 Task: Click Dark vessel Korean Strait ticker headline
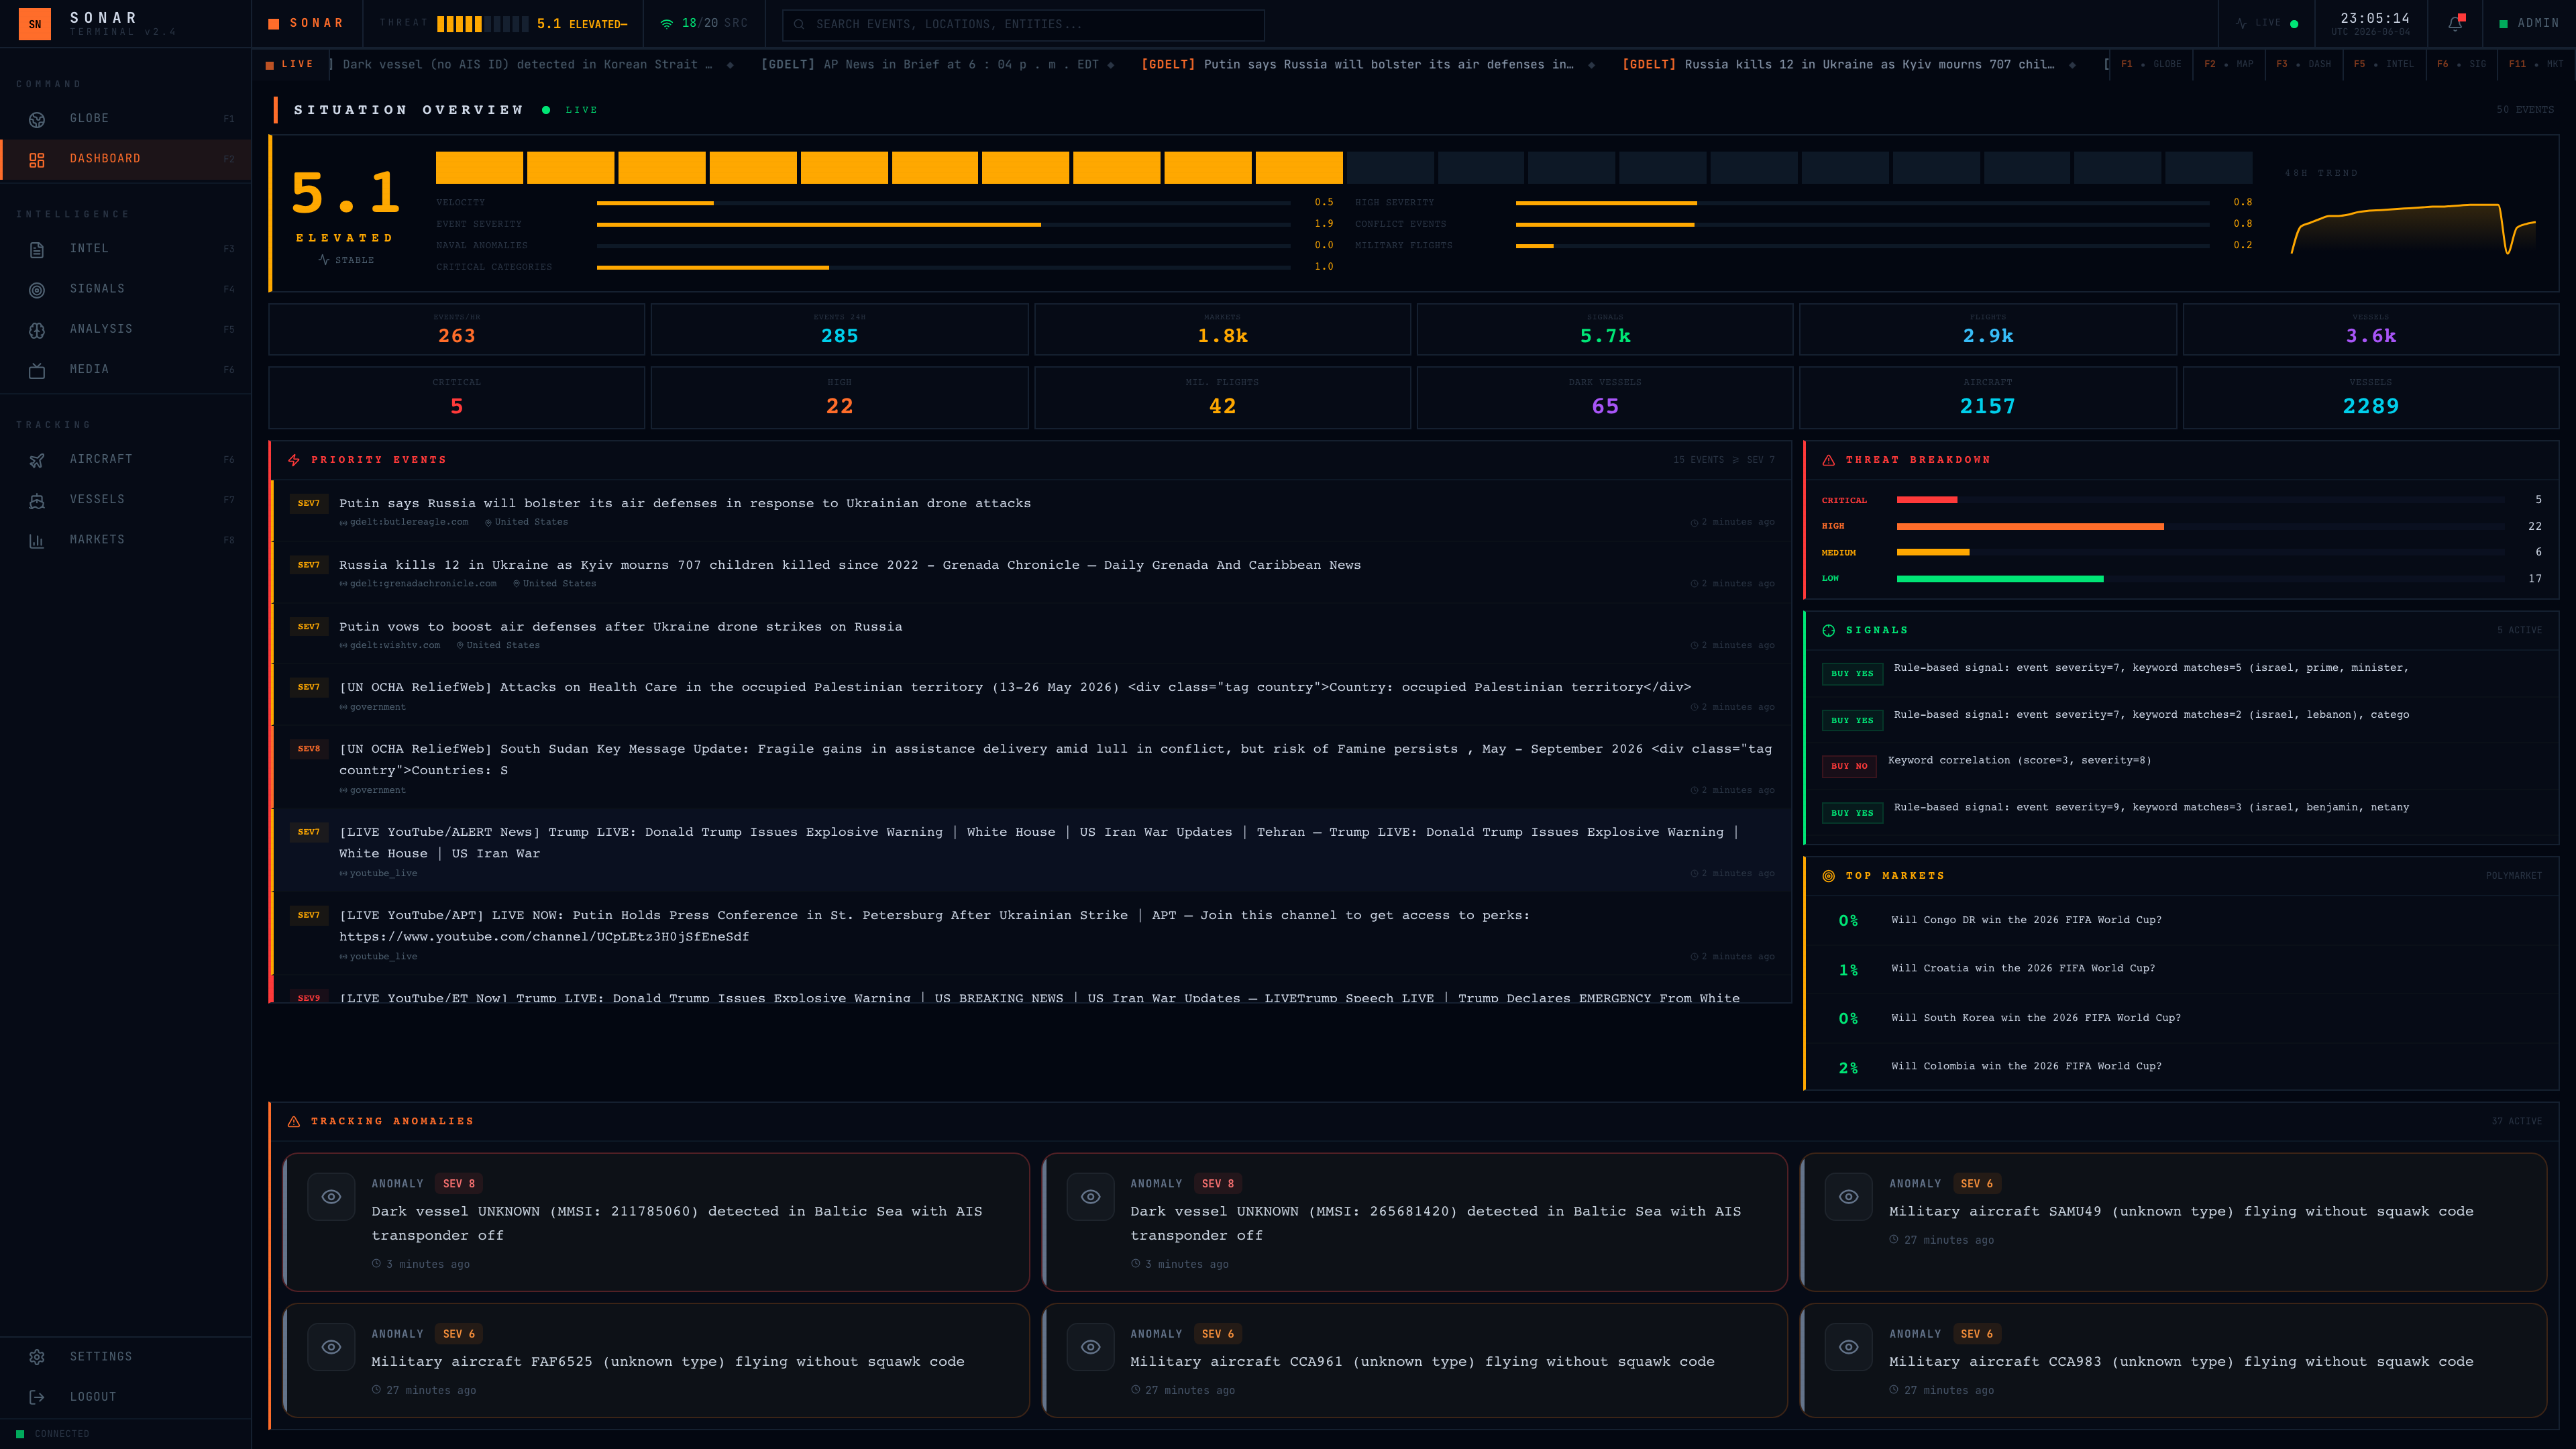pyautogui.click(x=527, y=64)
